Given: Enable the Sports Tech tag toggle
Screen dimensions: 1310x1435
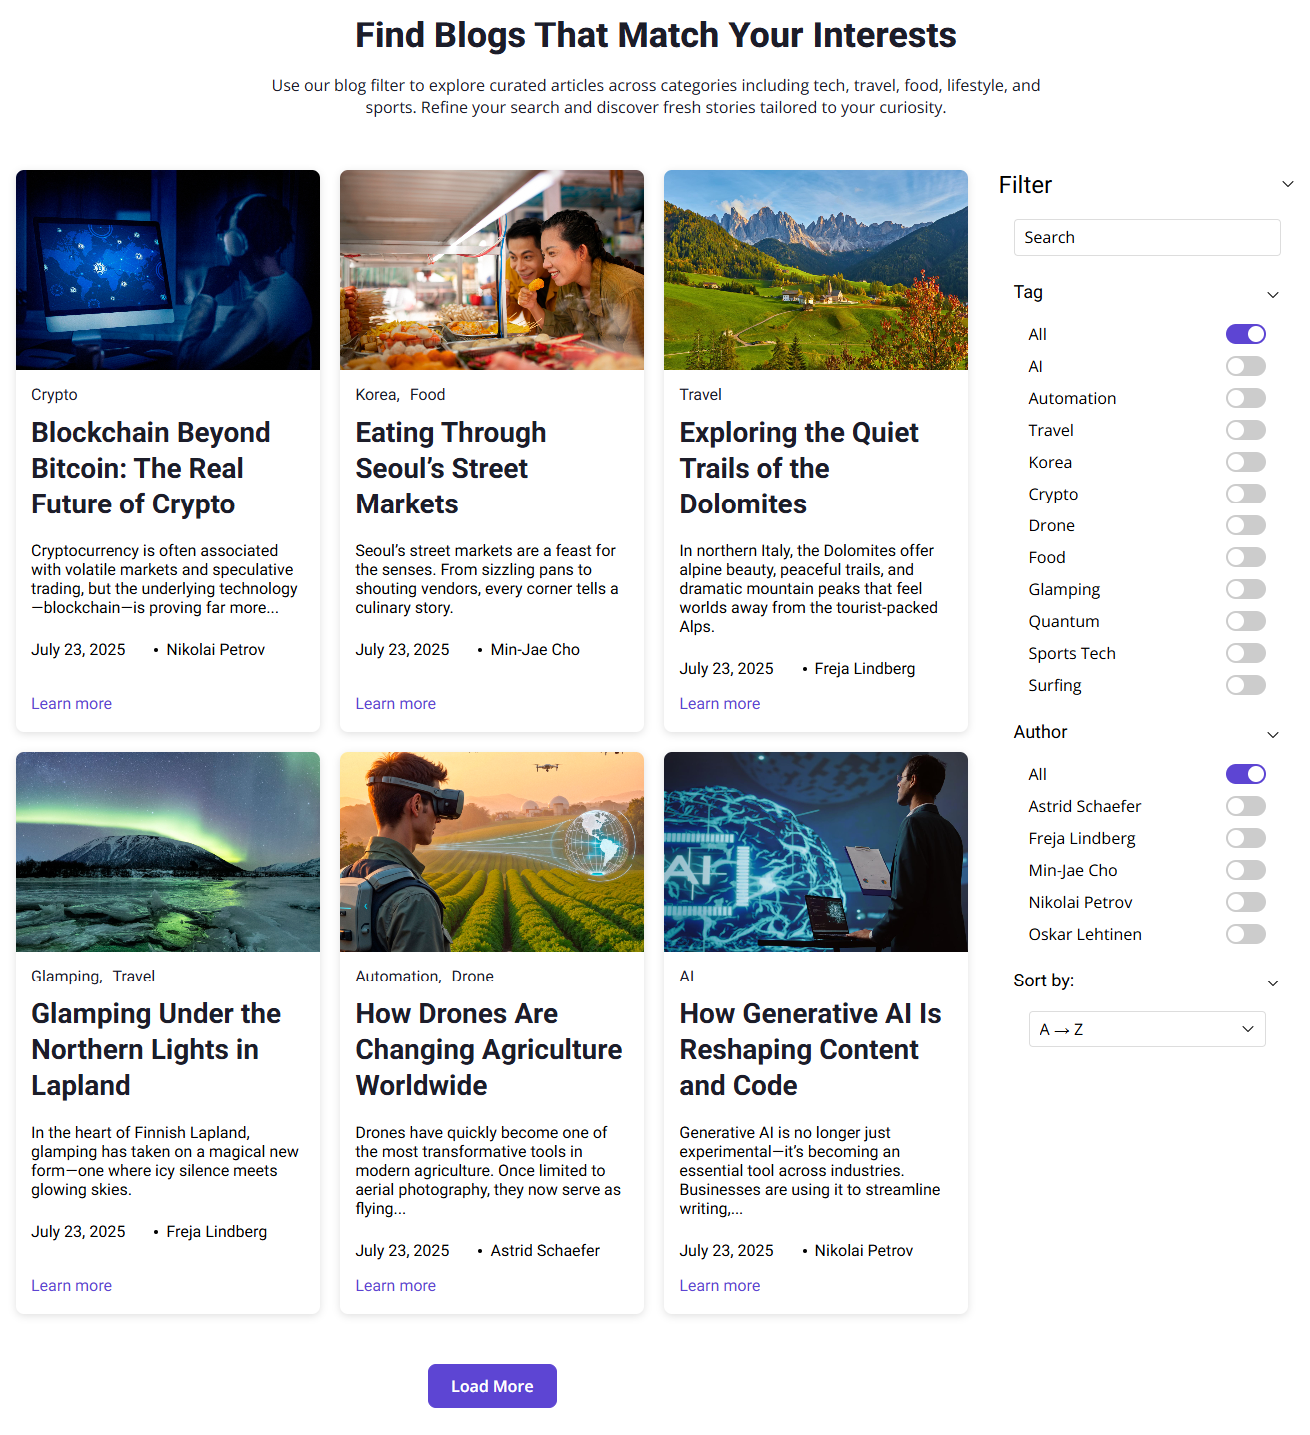Looking at the screenshot, I should (x=1245, y=653).
